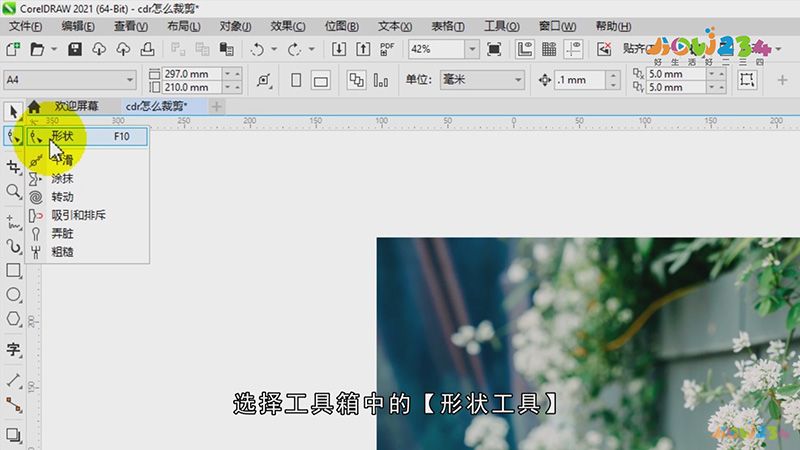800x450 pixels.
Task: Open the 表格 menu
Action: click(x=447, y=26)
